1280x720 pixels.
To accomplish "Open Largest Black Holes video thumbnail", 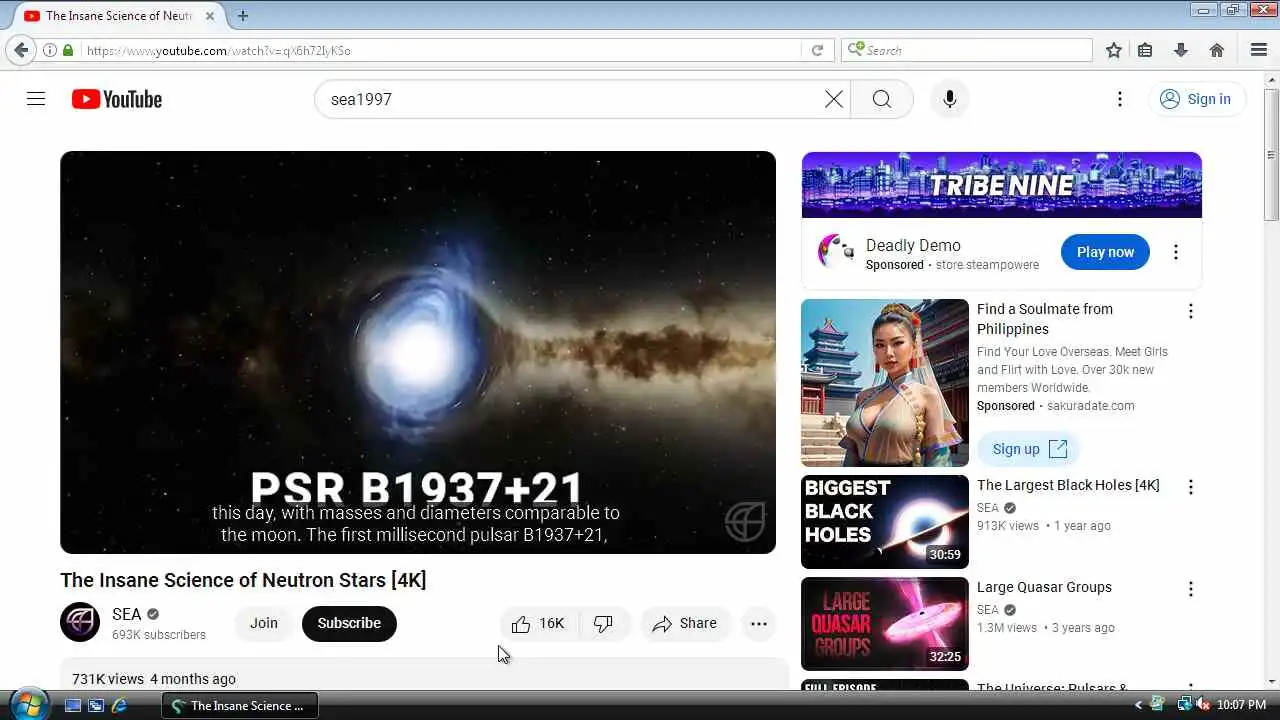I will tap(885, 522).
